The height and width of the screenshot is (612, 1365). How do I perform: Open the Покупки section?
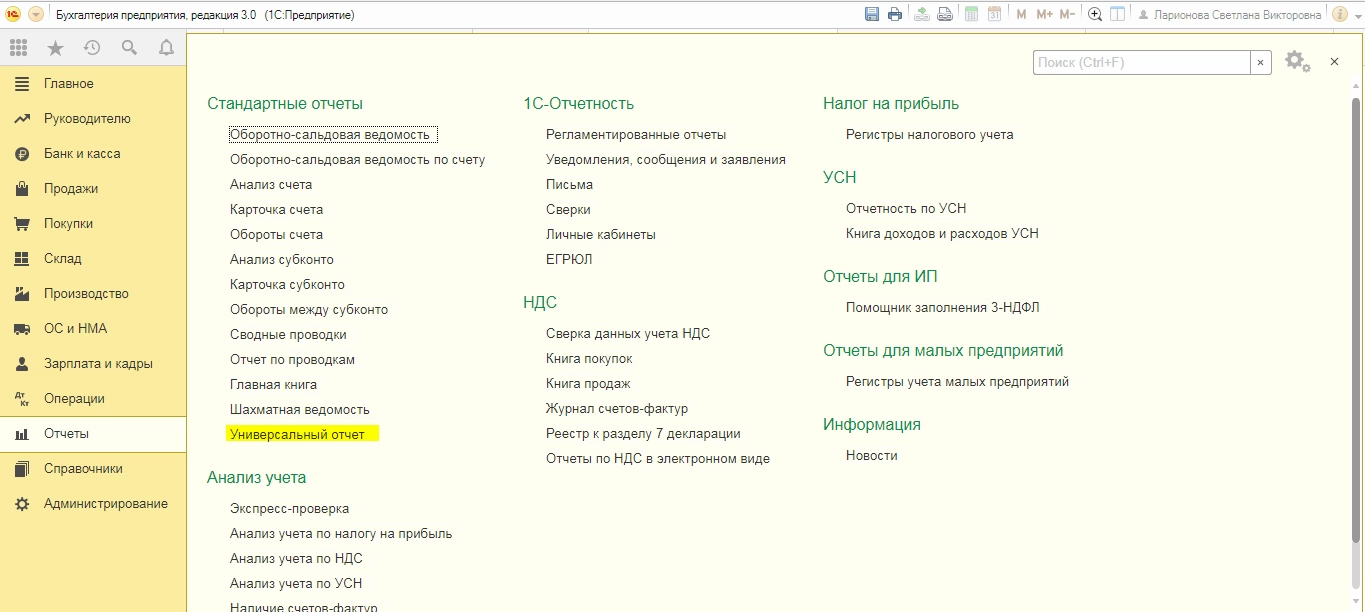(x=93, y=224)
